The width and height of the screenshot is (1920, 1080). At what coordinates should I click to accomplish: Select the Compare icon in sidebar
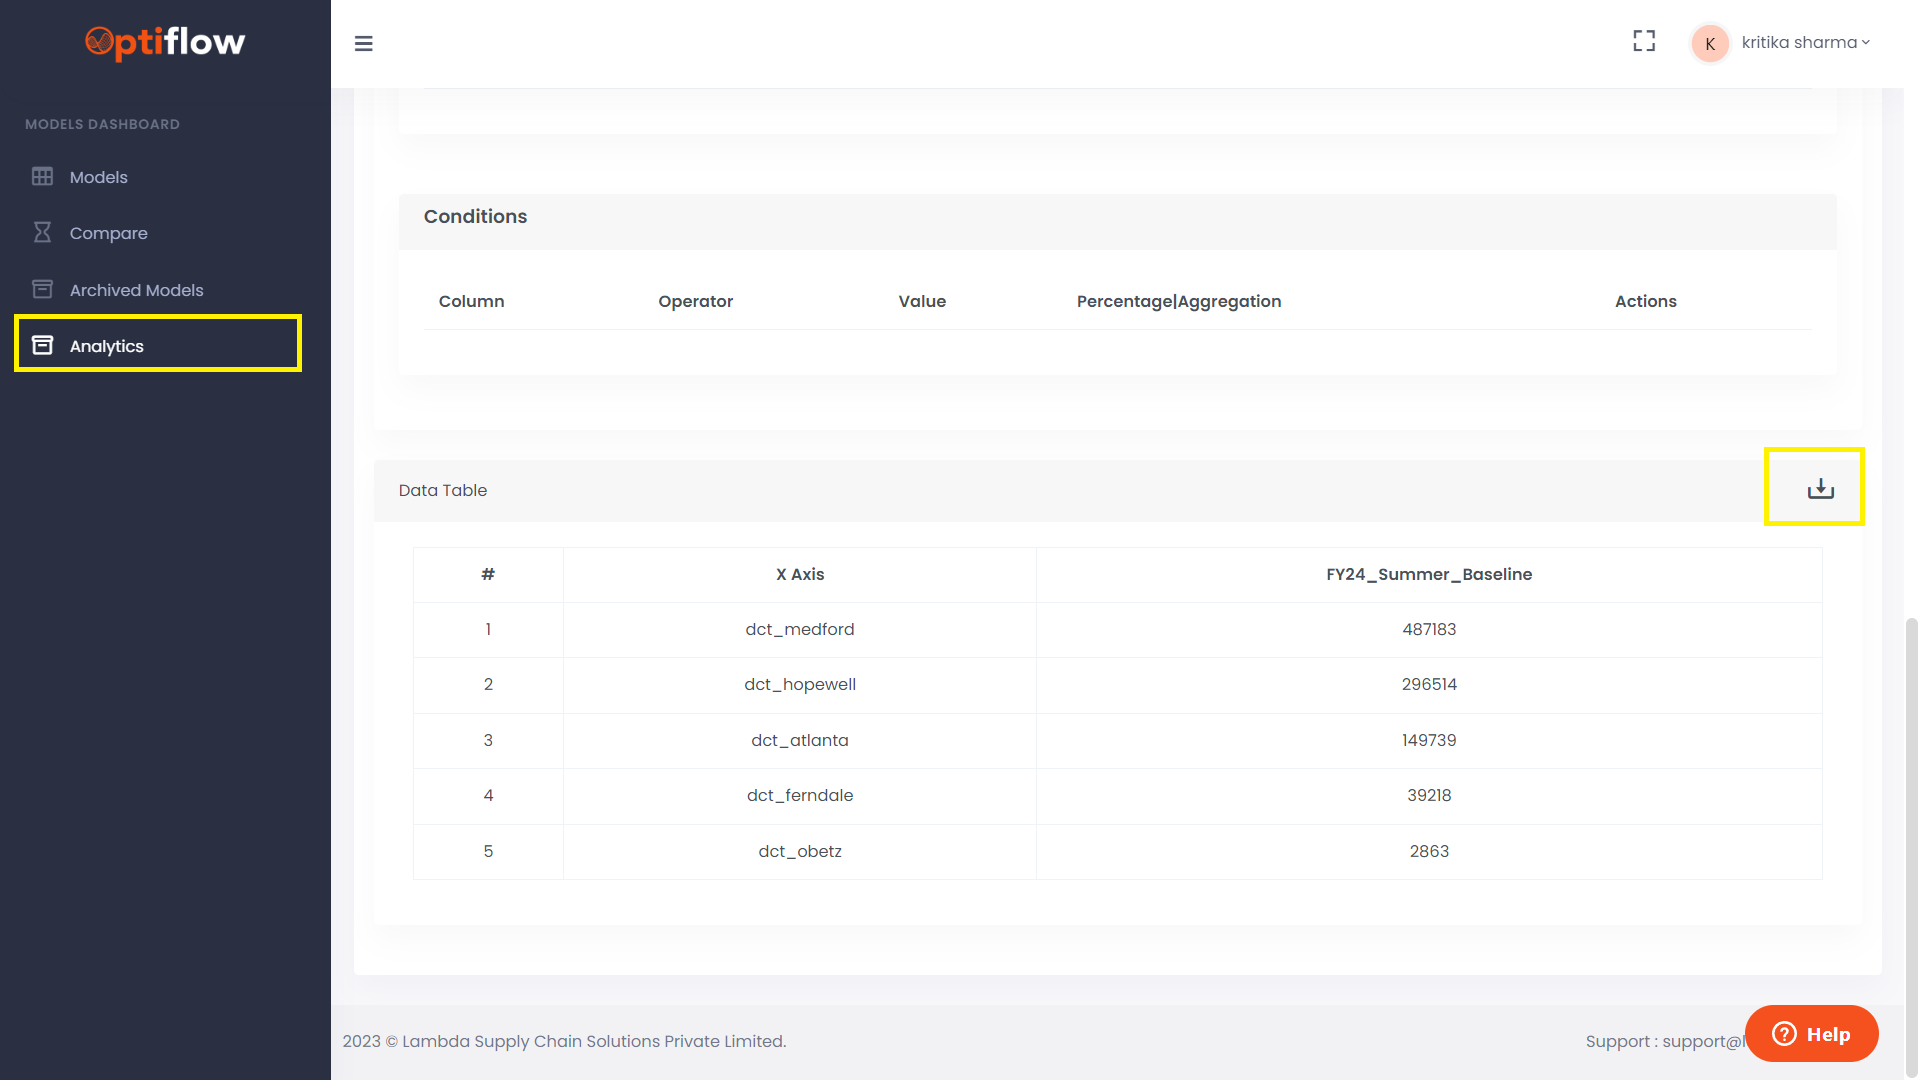[42, 232]
